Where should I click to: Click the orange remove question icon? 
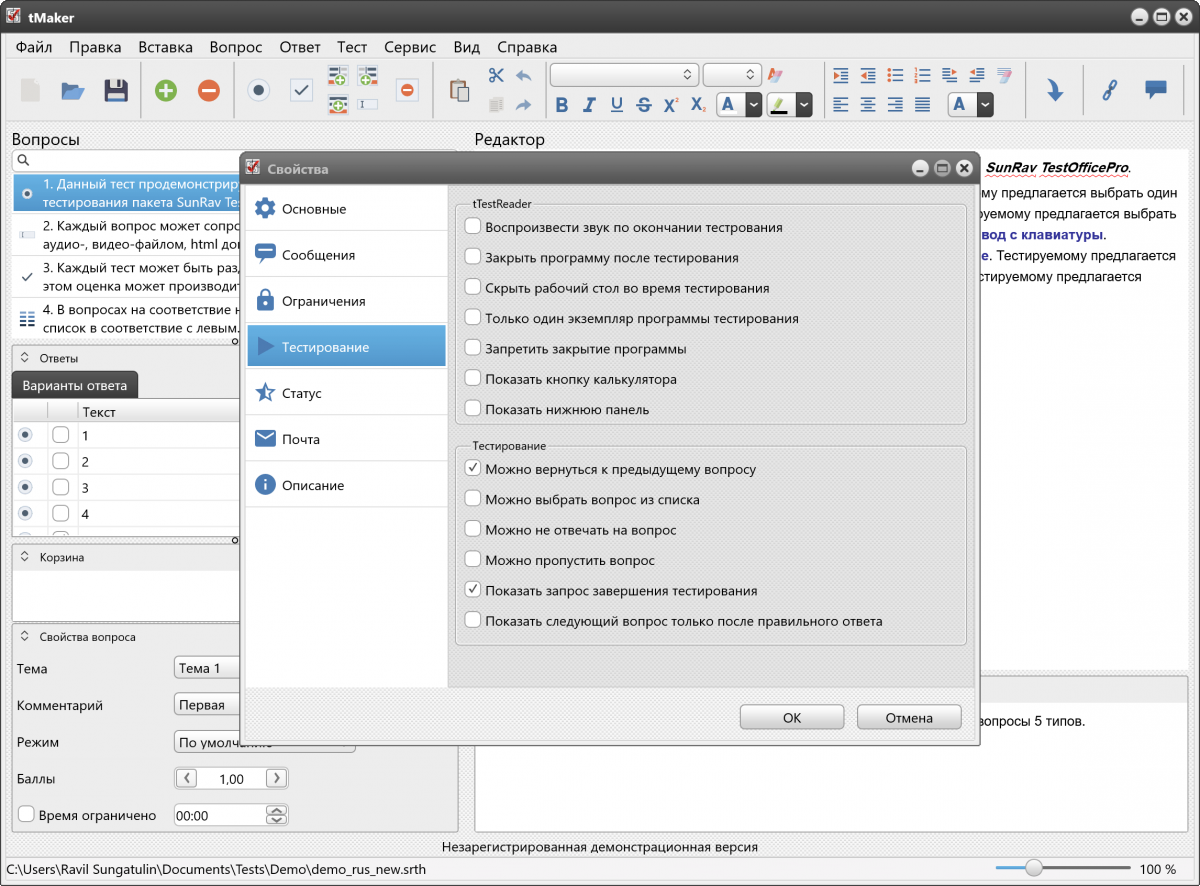tap(208, 91)
